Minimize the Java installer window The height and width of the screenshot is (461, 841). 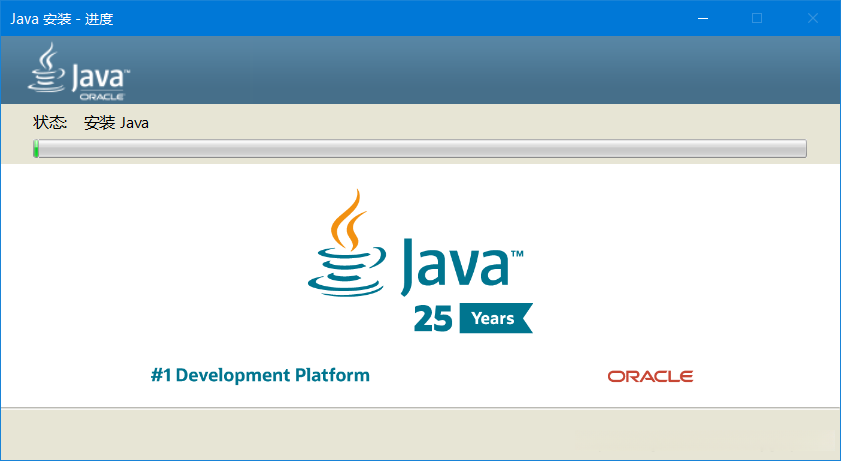pos(703,18)
